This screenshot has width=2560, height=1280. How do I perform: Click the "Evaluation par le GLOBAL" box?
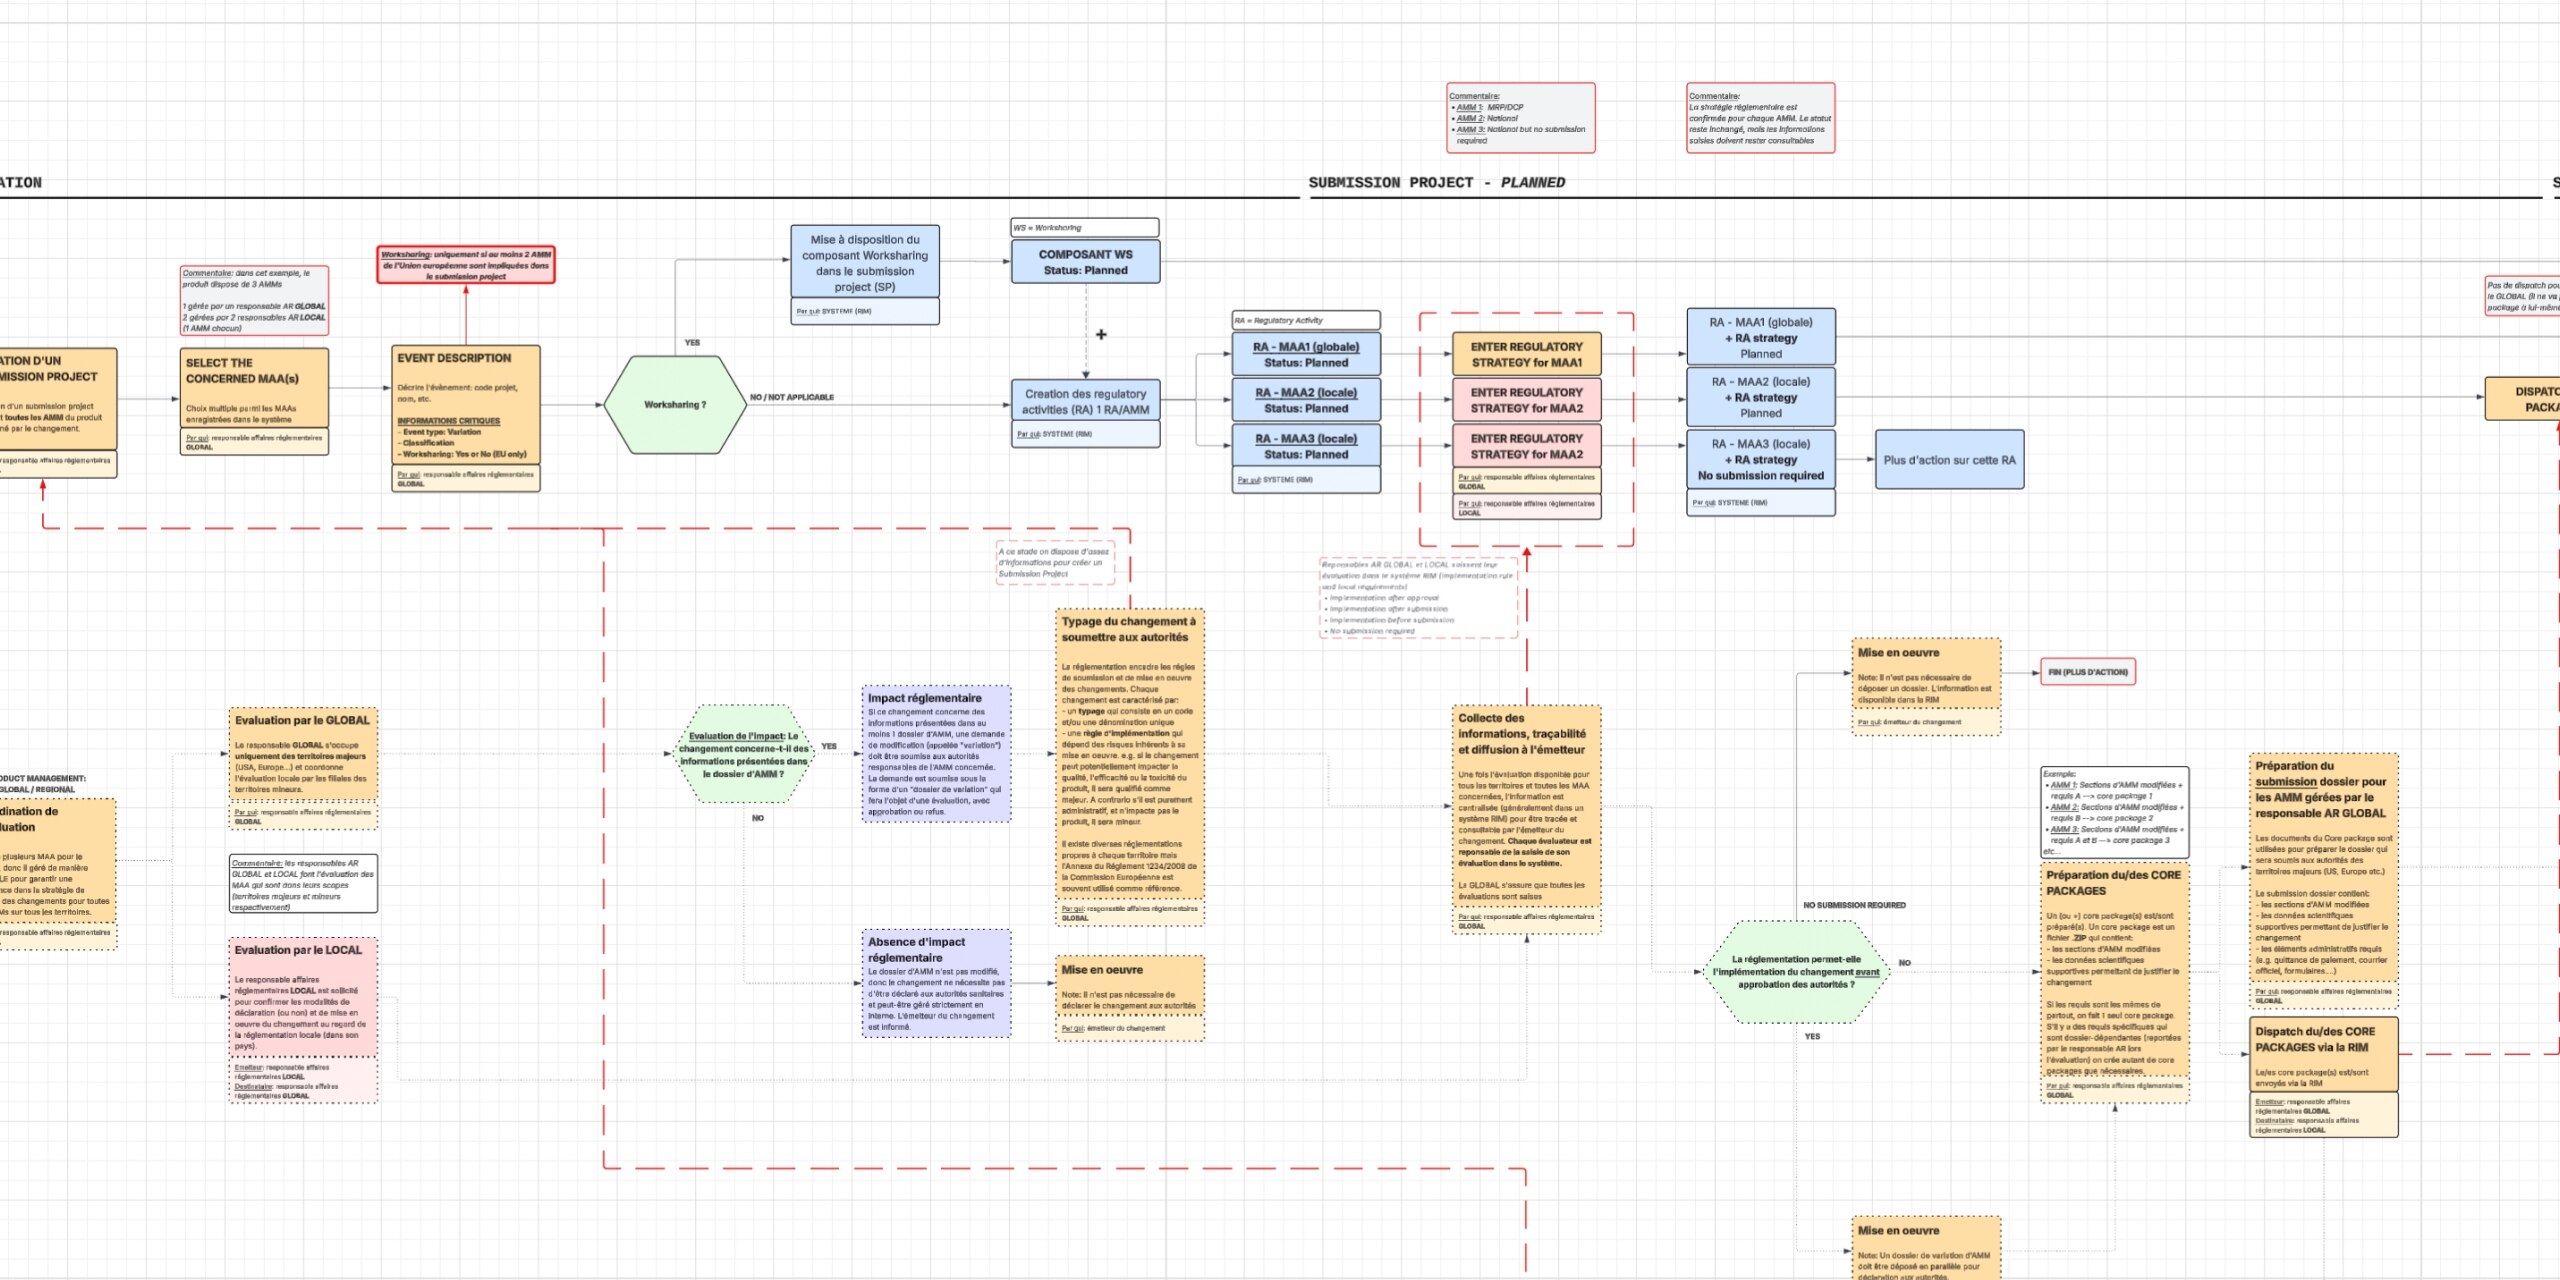point(303,755)
